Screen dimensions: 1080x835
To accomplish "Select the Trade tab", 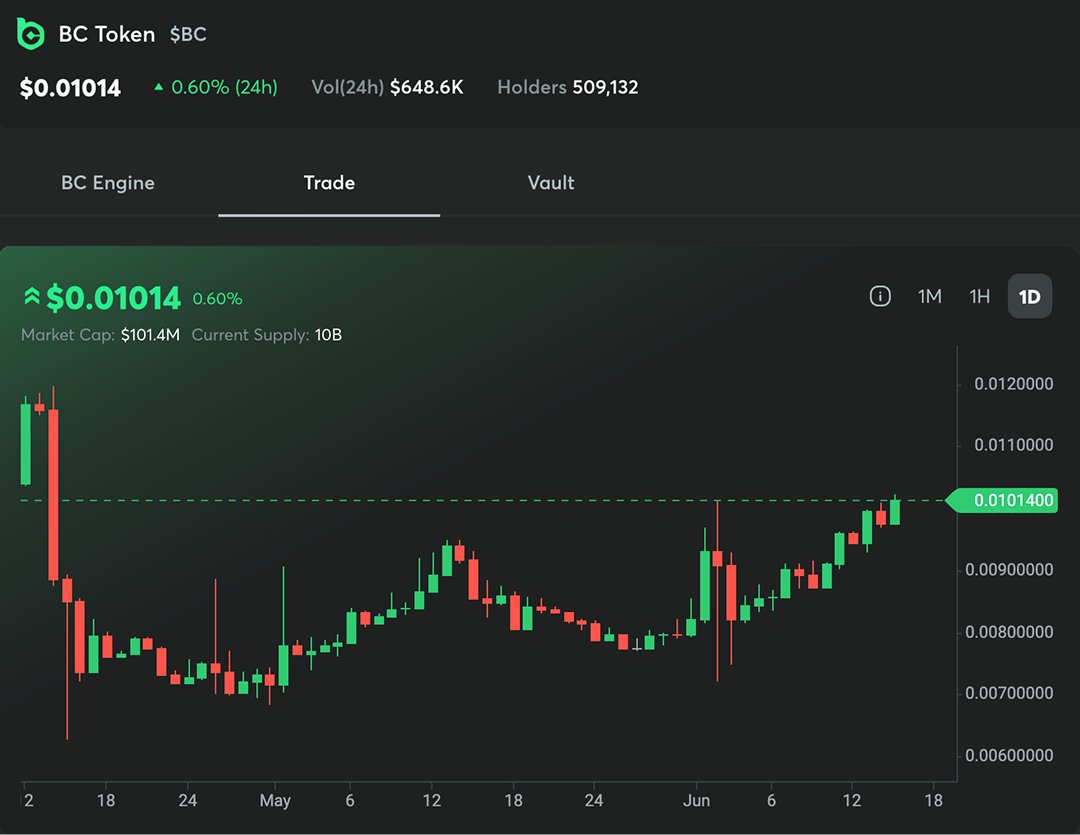I will point(329,183).
